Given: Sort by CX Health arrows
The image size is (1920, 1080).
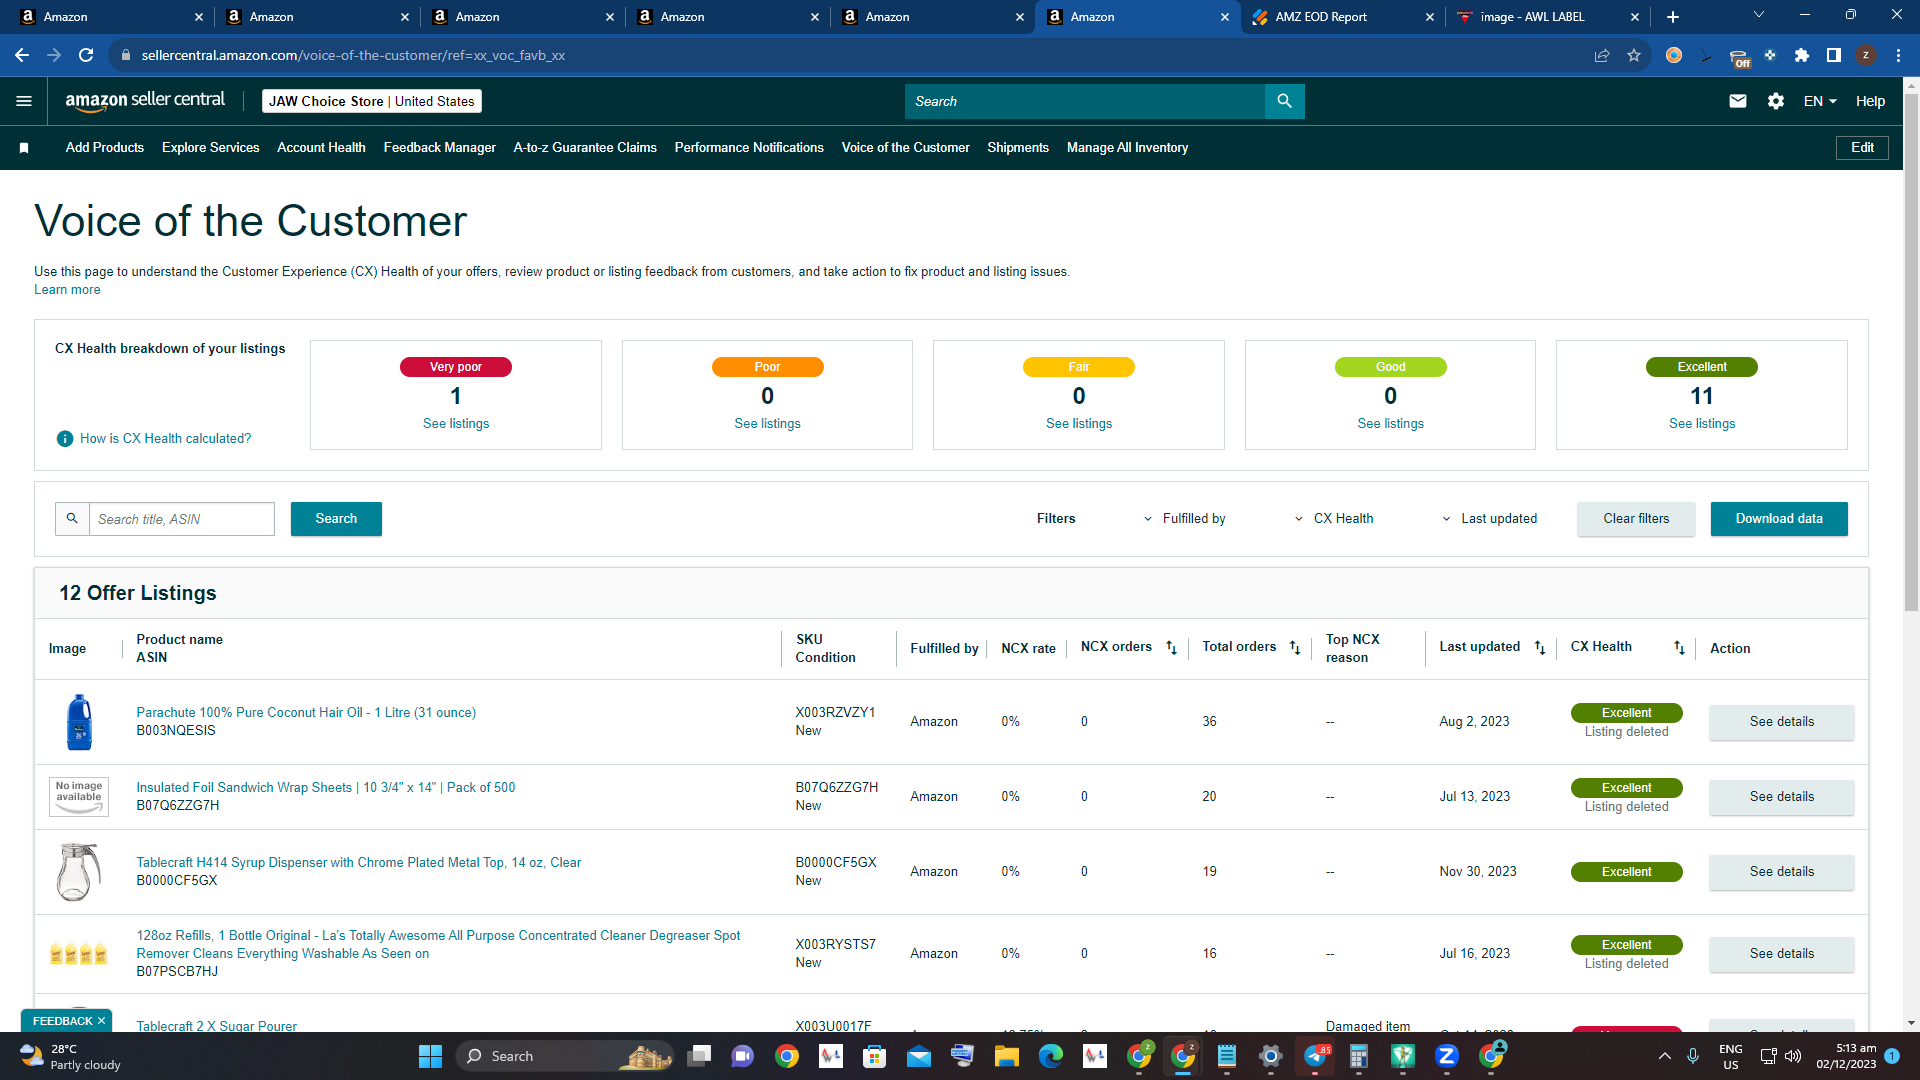Looking at the screenshot, I should (x=1680, y=648).
